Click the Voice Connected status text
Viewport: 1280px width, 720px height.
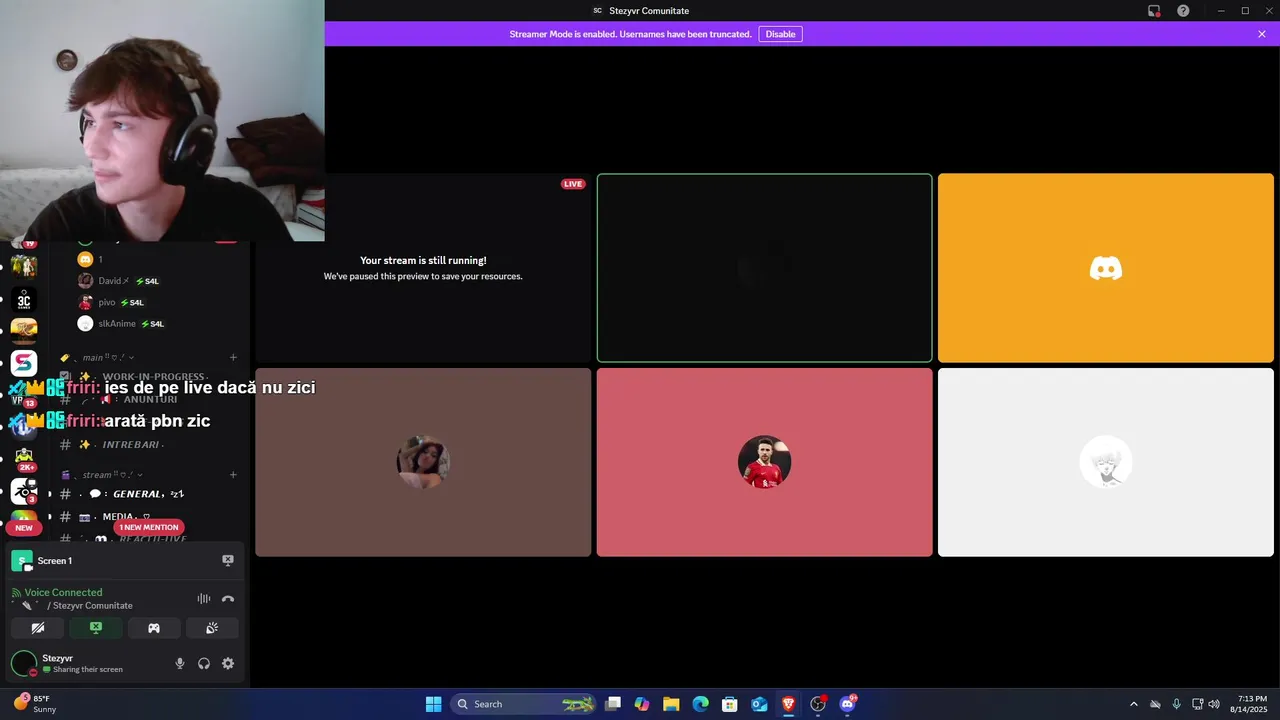[63, 592]
